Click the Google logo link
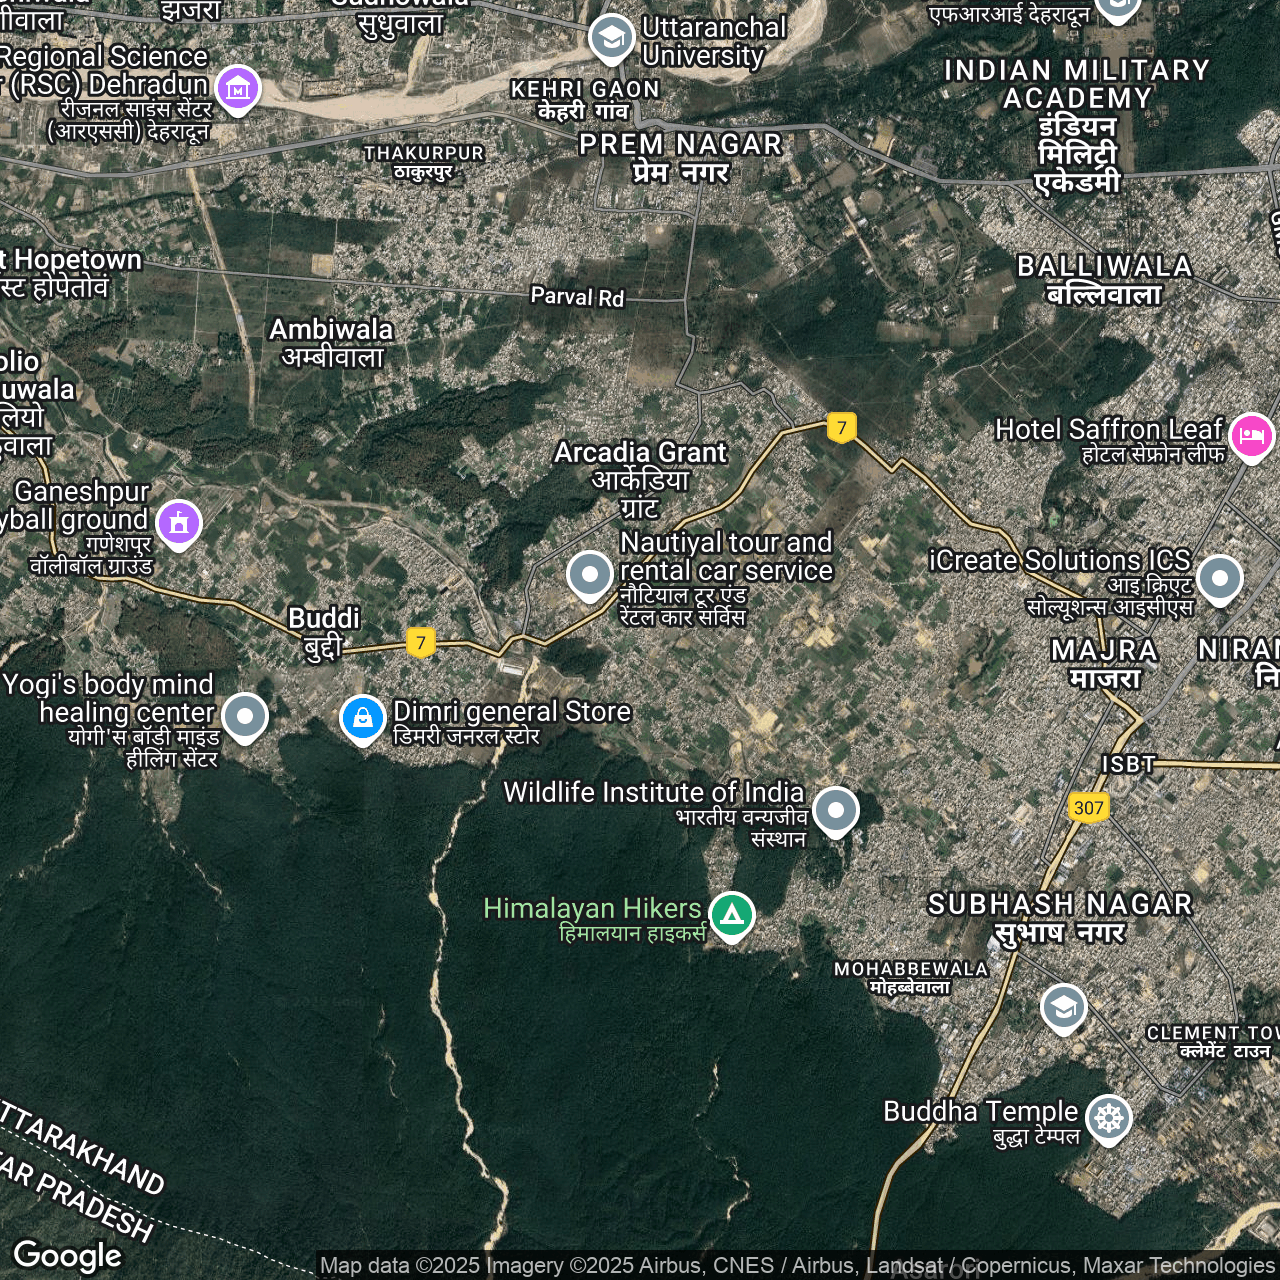 pos(68,1255)
